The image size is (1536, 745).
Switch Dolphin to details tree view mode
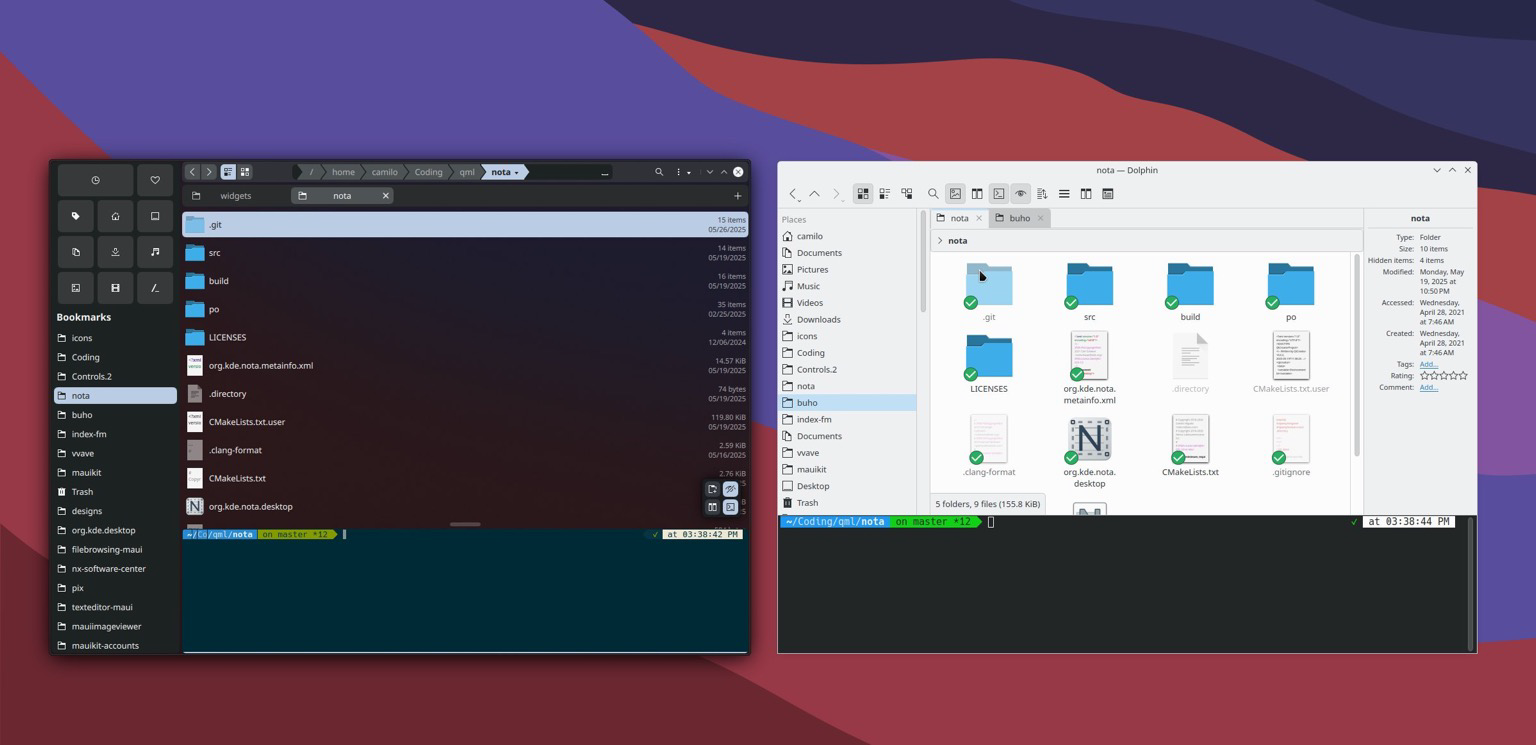click(x=907, y=194)
